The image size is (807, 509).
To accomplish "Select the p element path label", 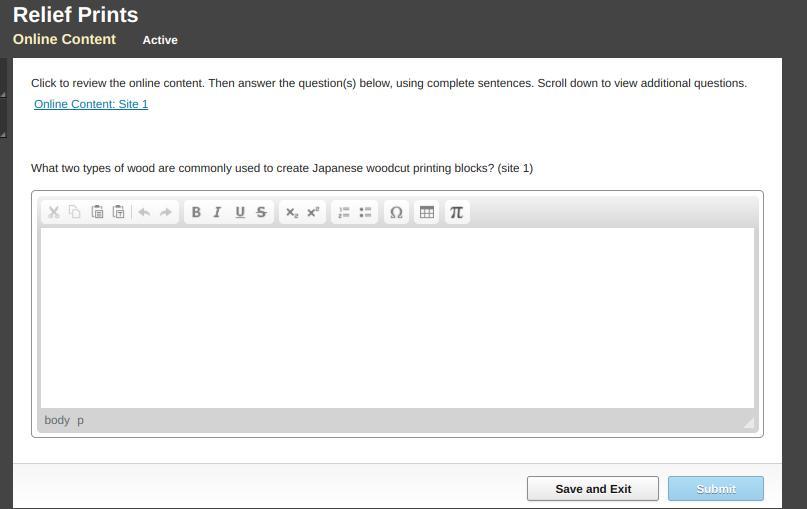I will point(80,420).
